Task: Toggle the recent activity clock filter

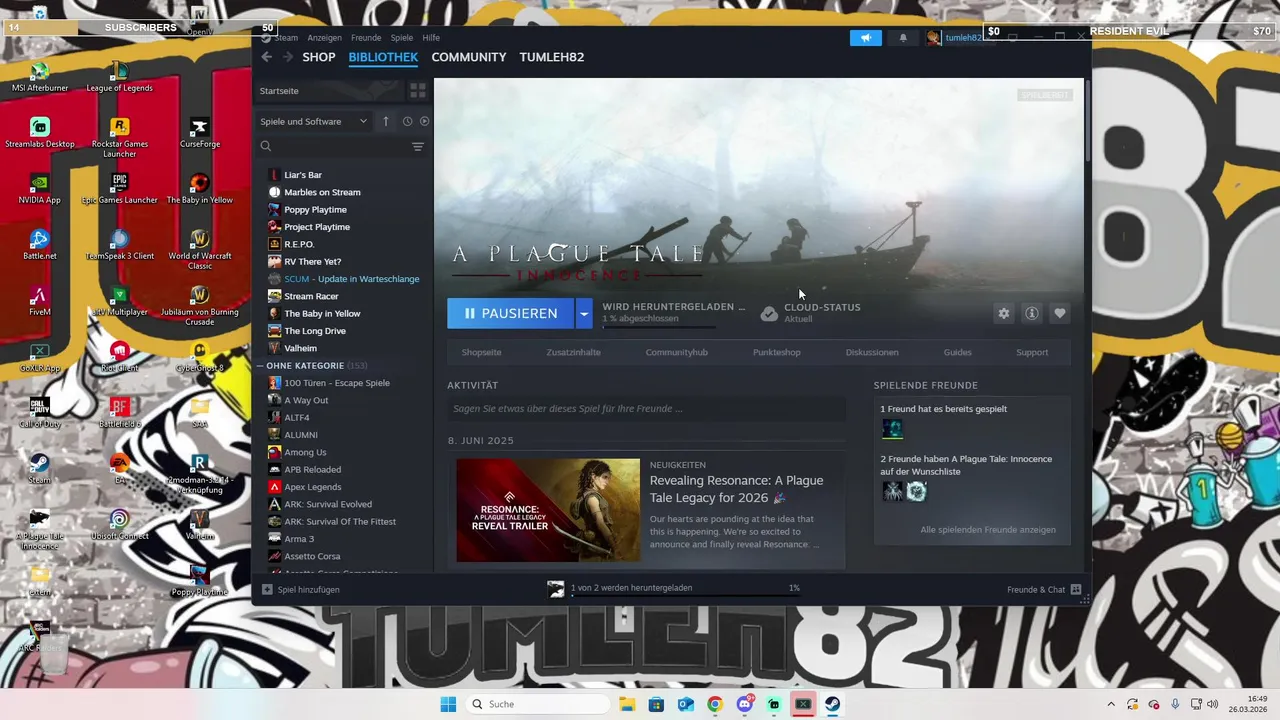Action: [407, 121]
